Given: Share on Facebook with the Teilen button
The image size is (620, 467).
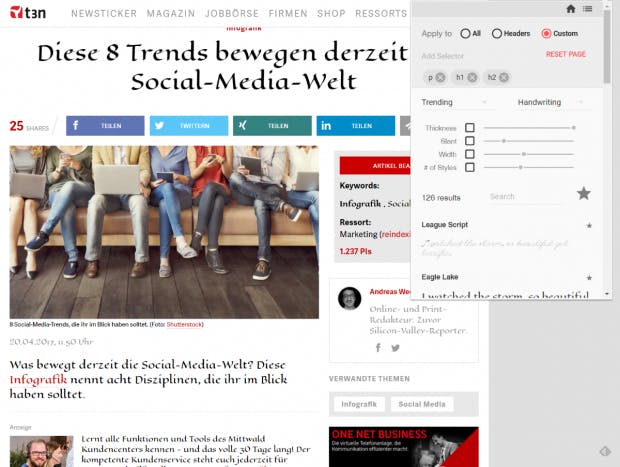Looking at the screenshot, I should point(105,126).
